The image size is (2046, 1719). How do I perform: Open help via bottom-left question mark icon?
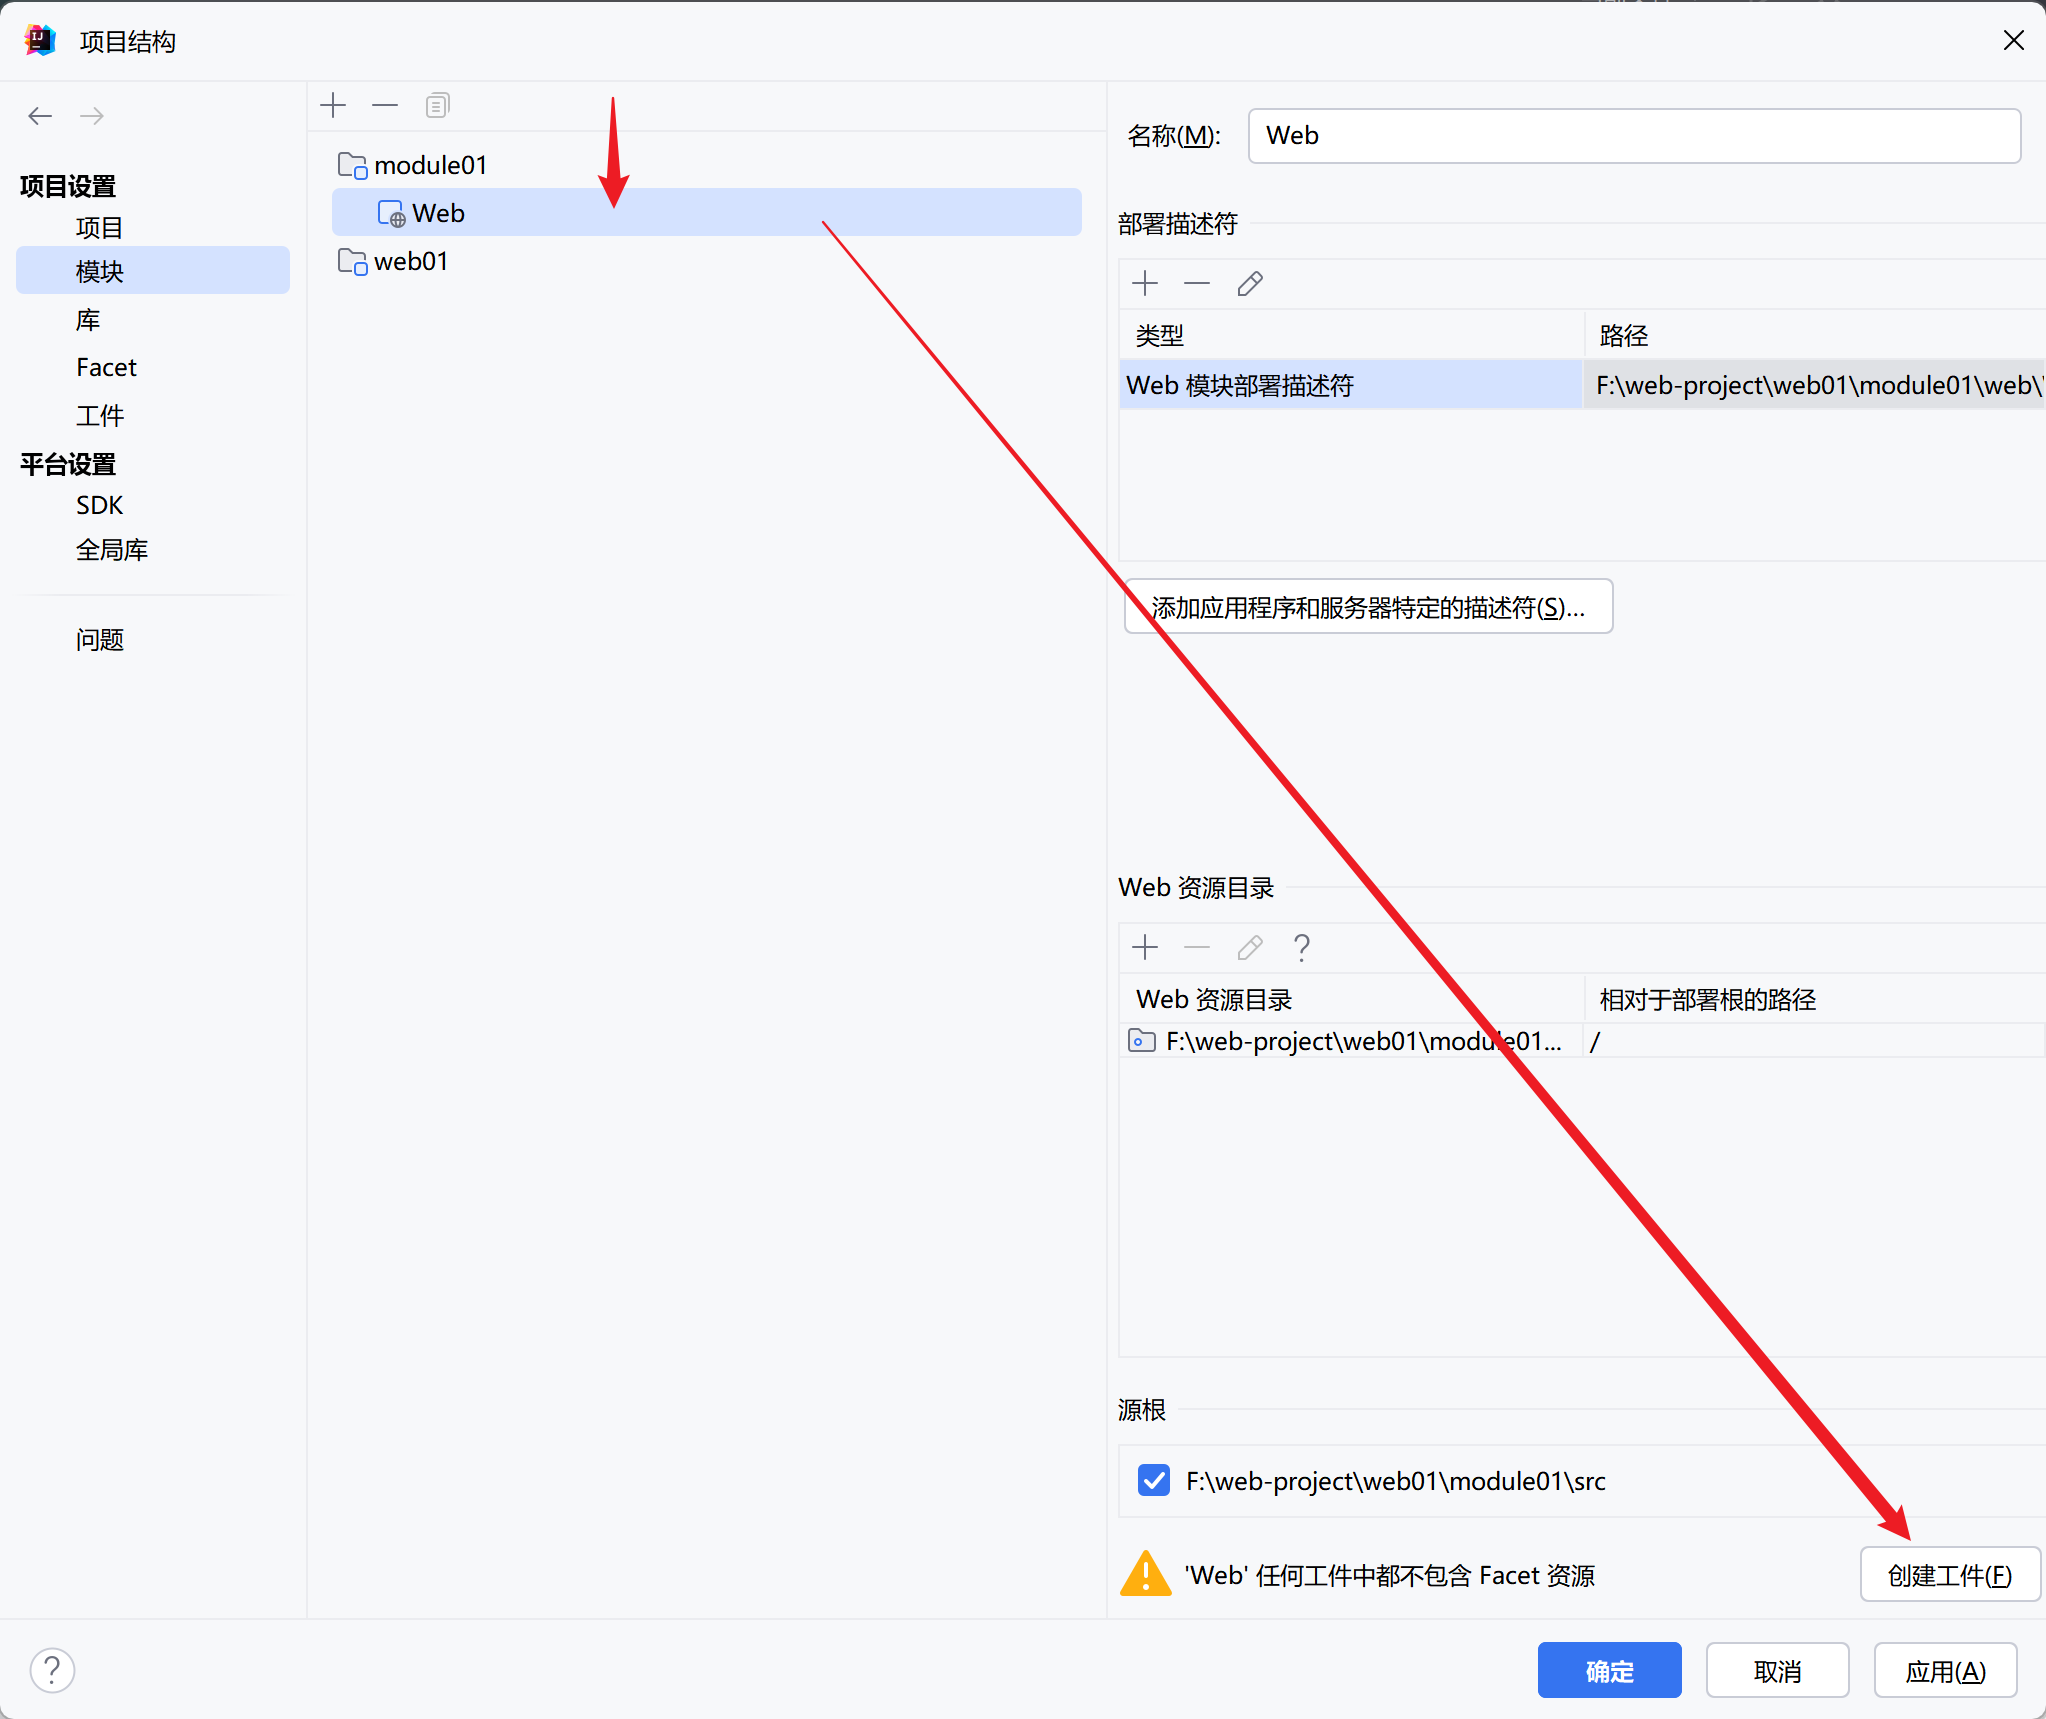[x=52, y=1670]
